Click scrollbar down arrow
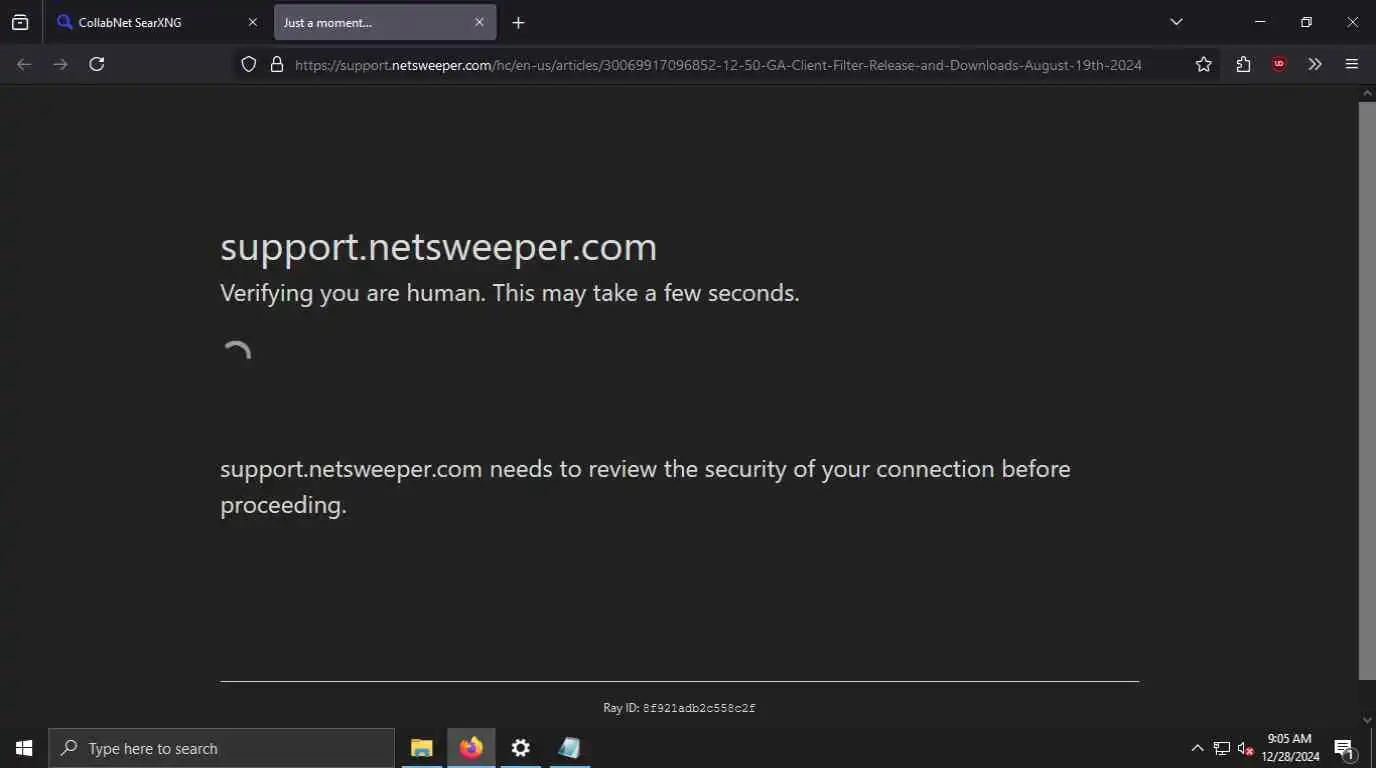Image resolution: width=1376 pixels, height=768 pixels. 1367,720
